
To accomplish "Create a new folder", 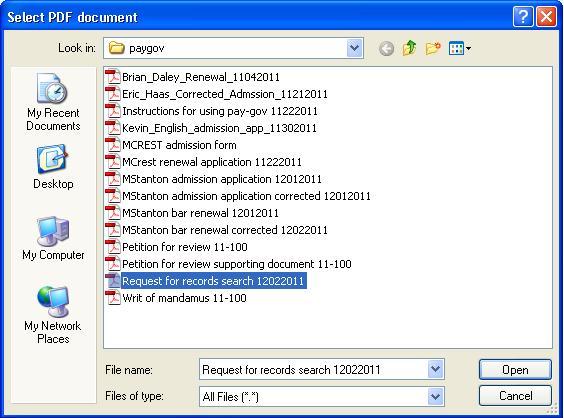I will (x=433, y=48).
